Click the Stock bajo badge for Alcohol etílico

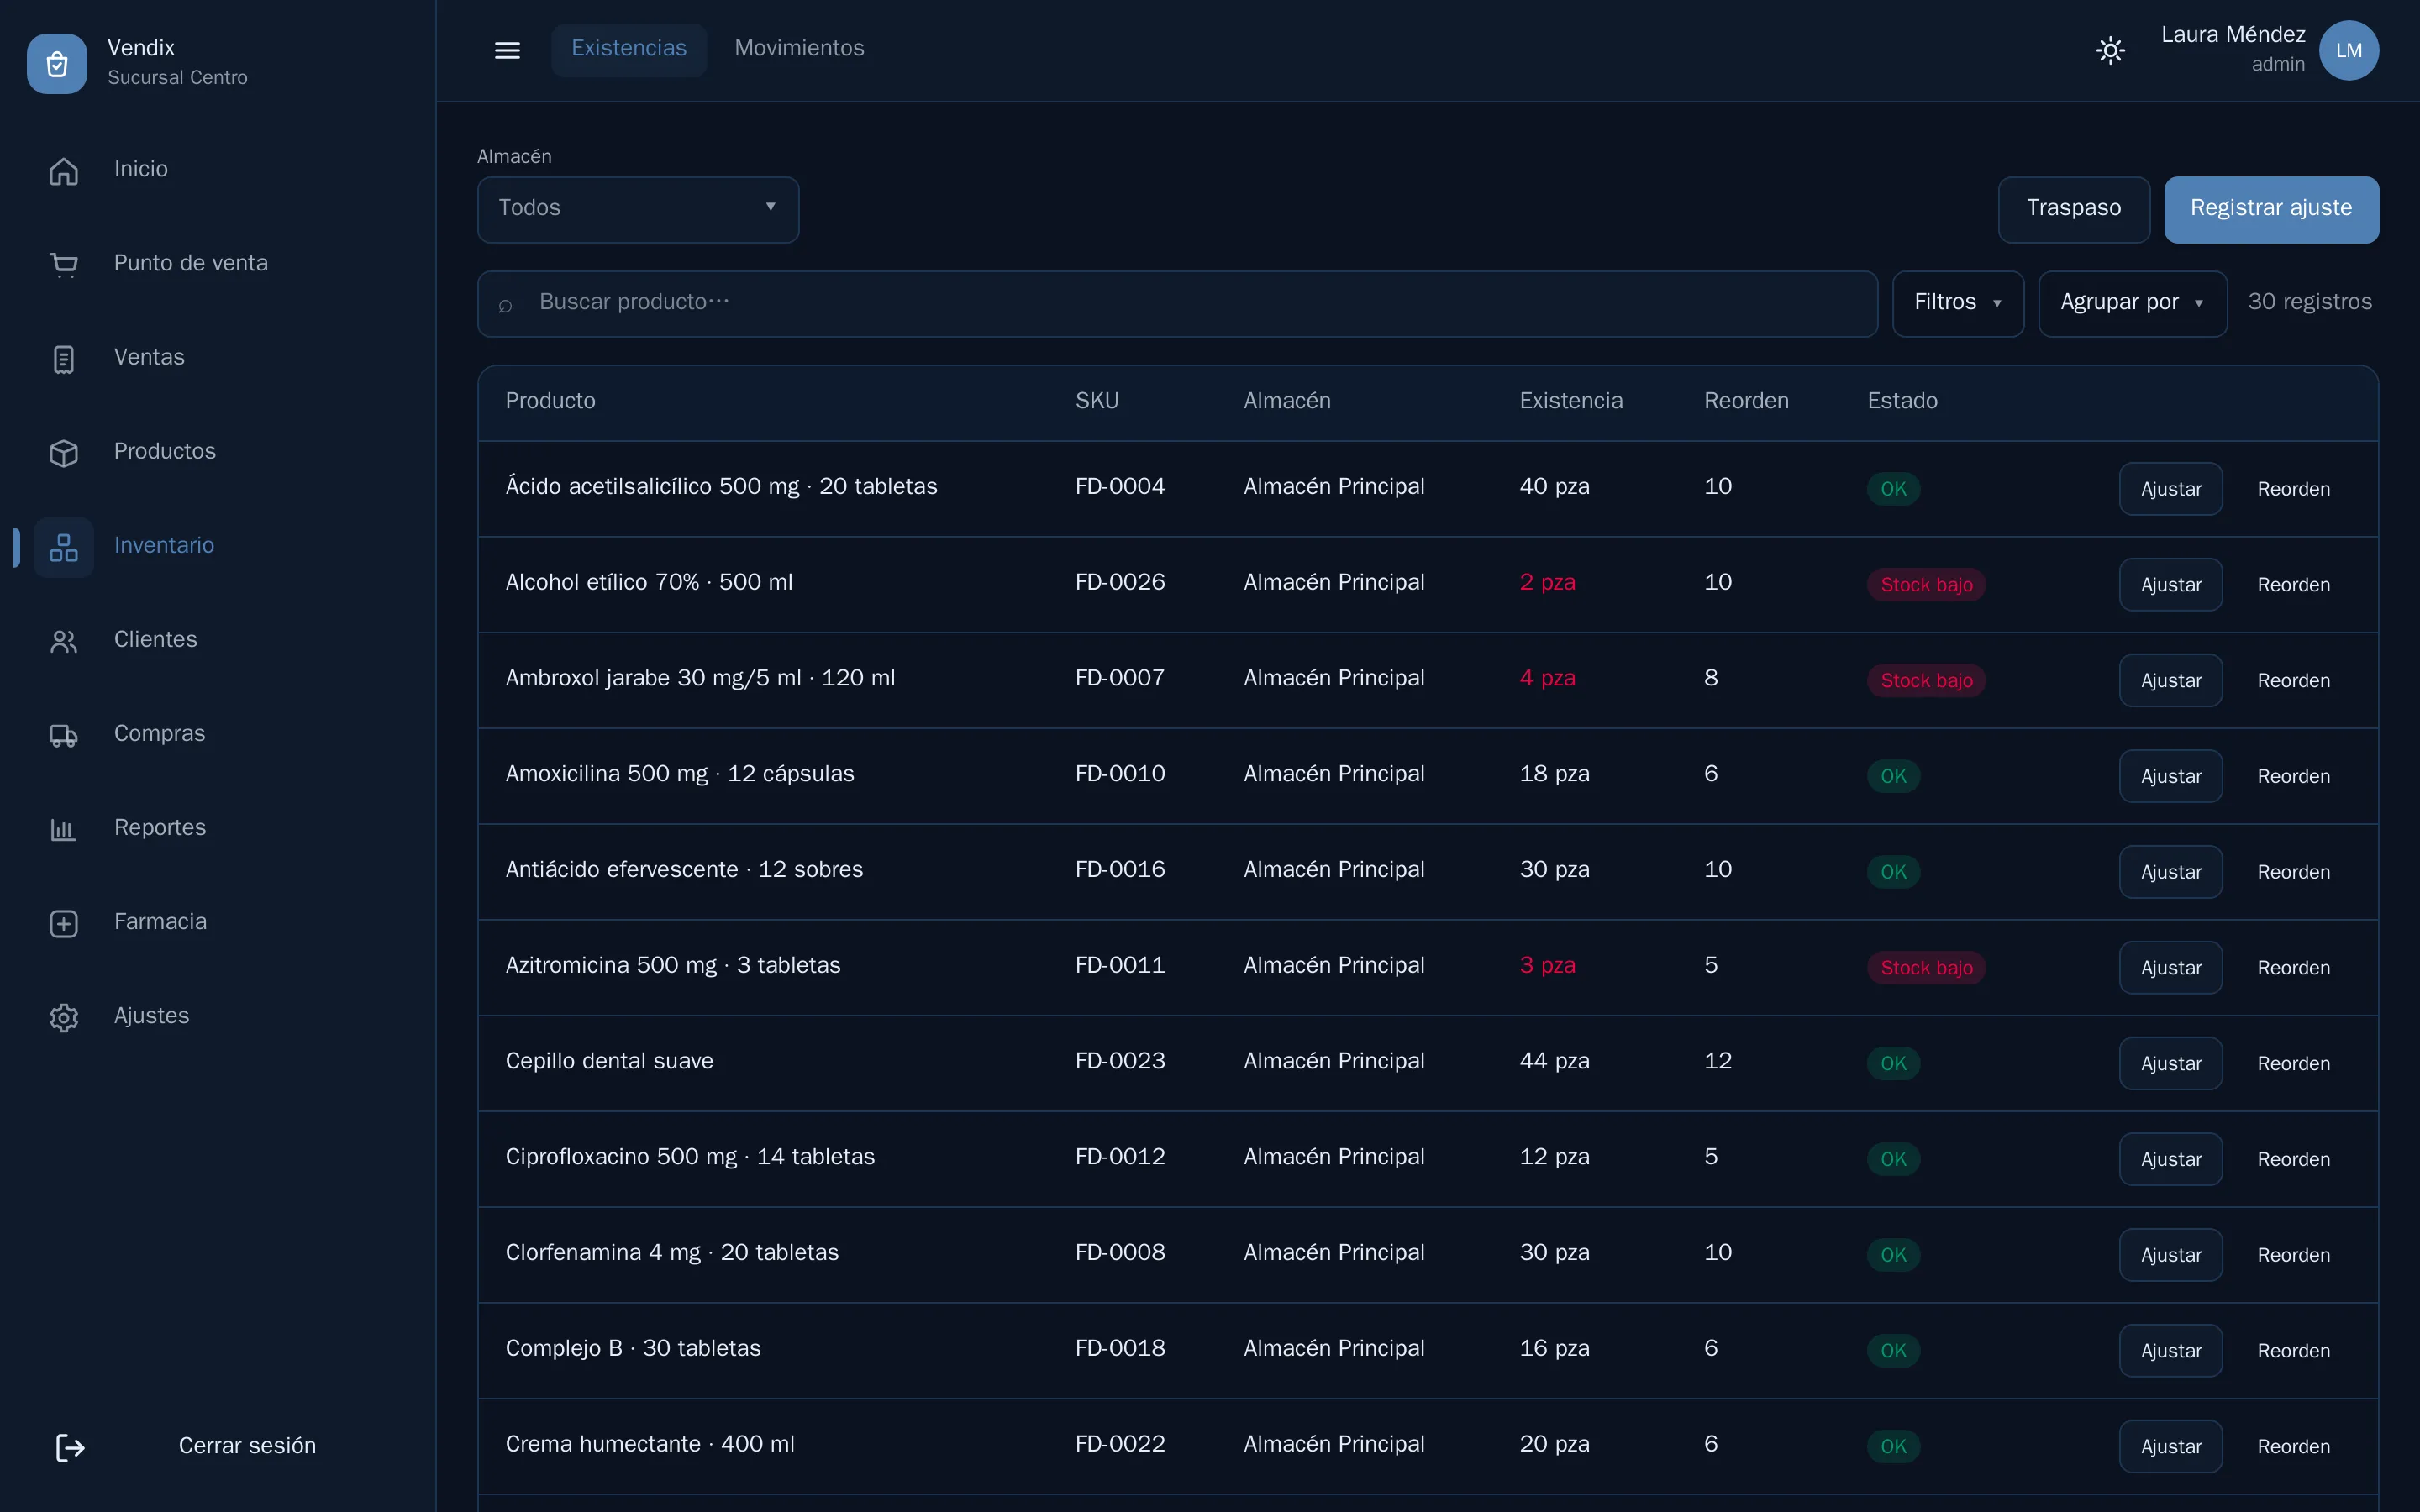point(1926,585)
